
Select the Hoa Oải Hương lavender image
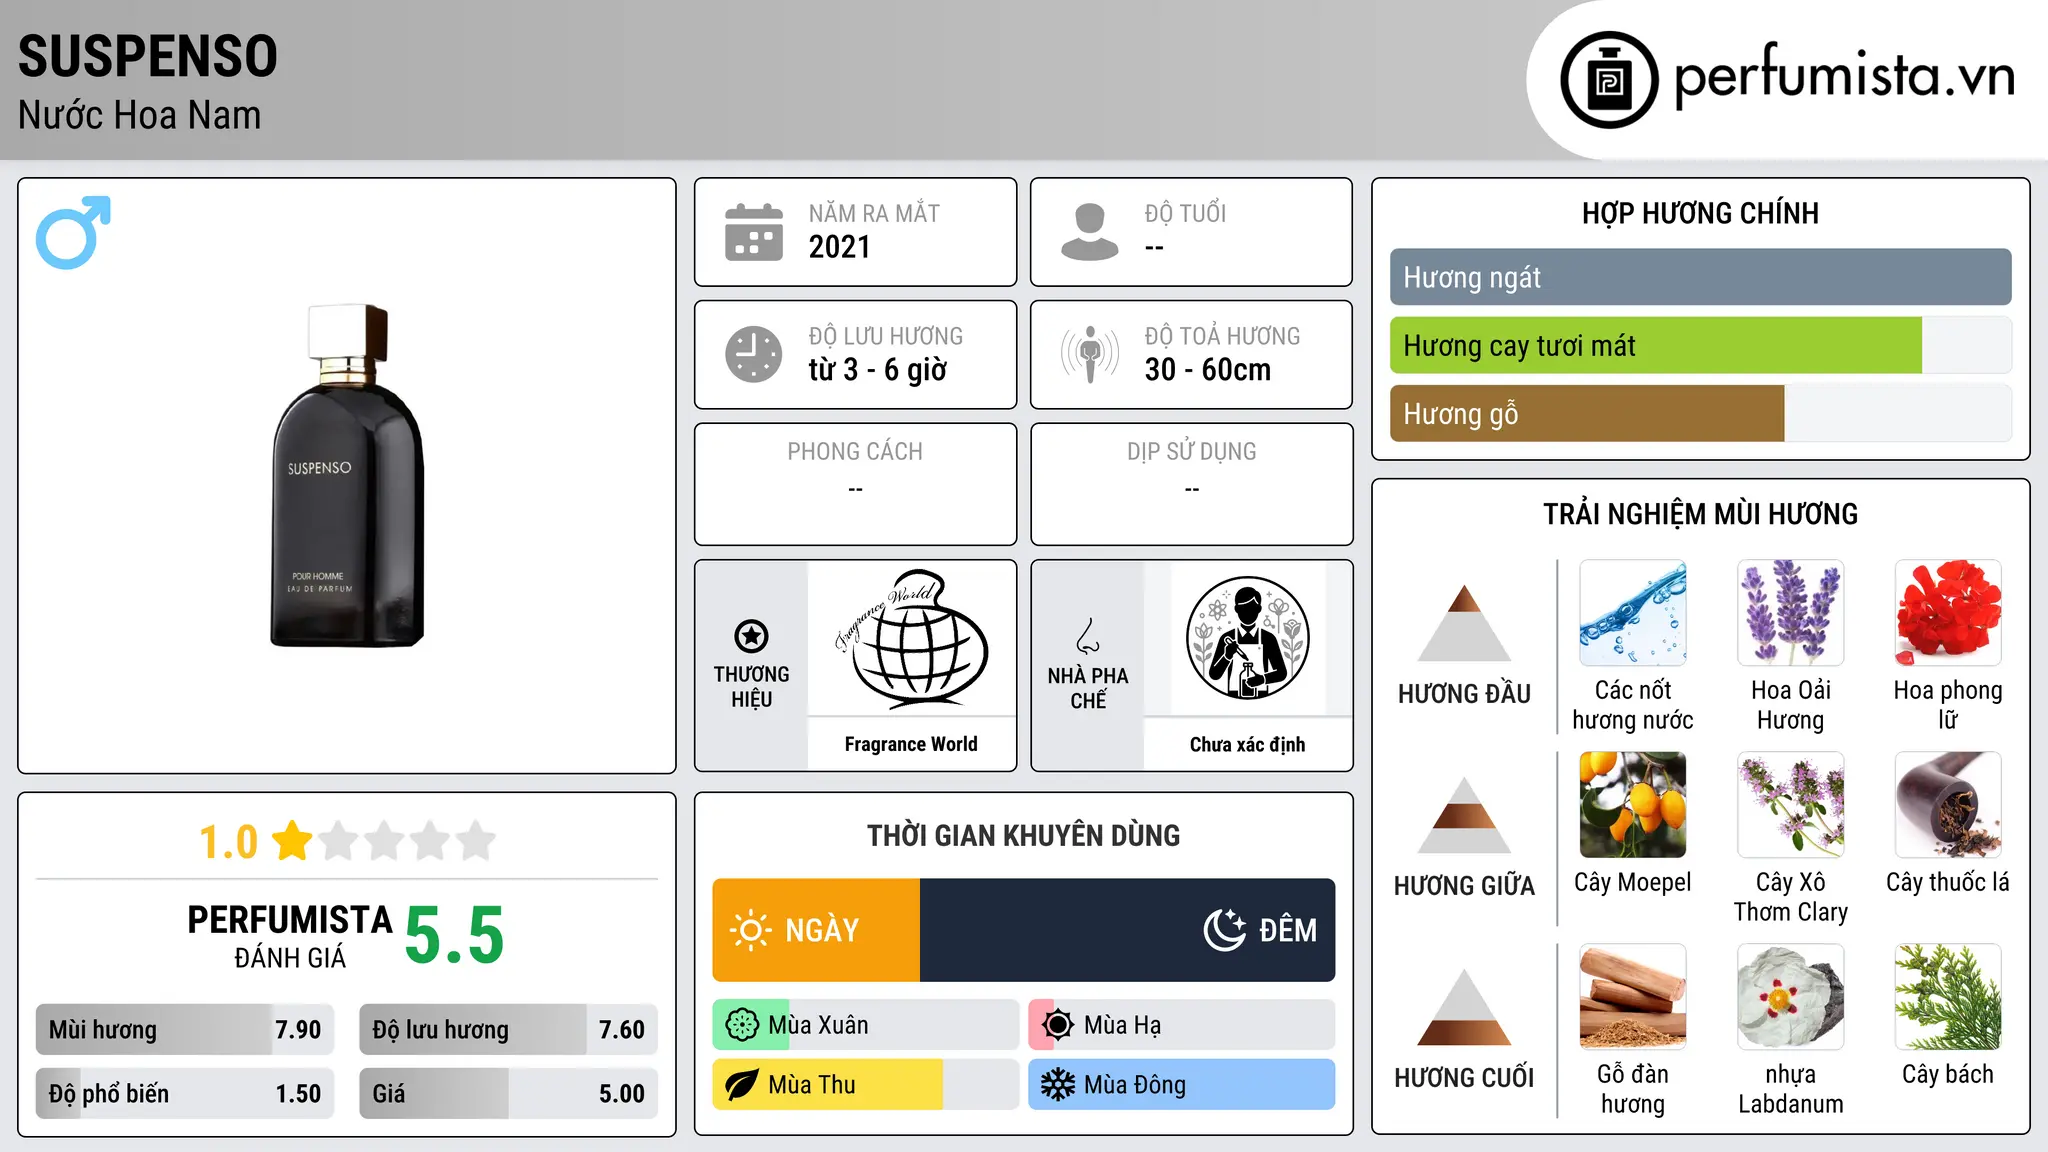tap(1791, 613)
